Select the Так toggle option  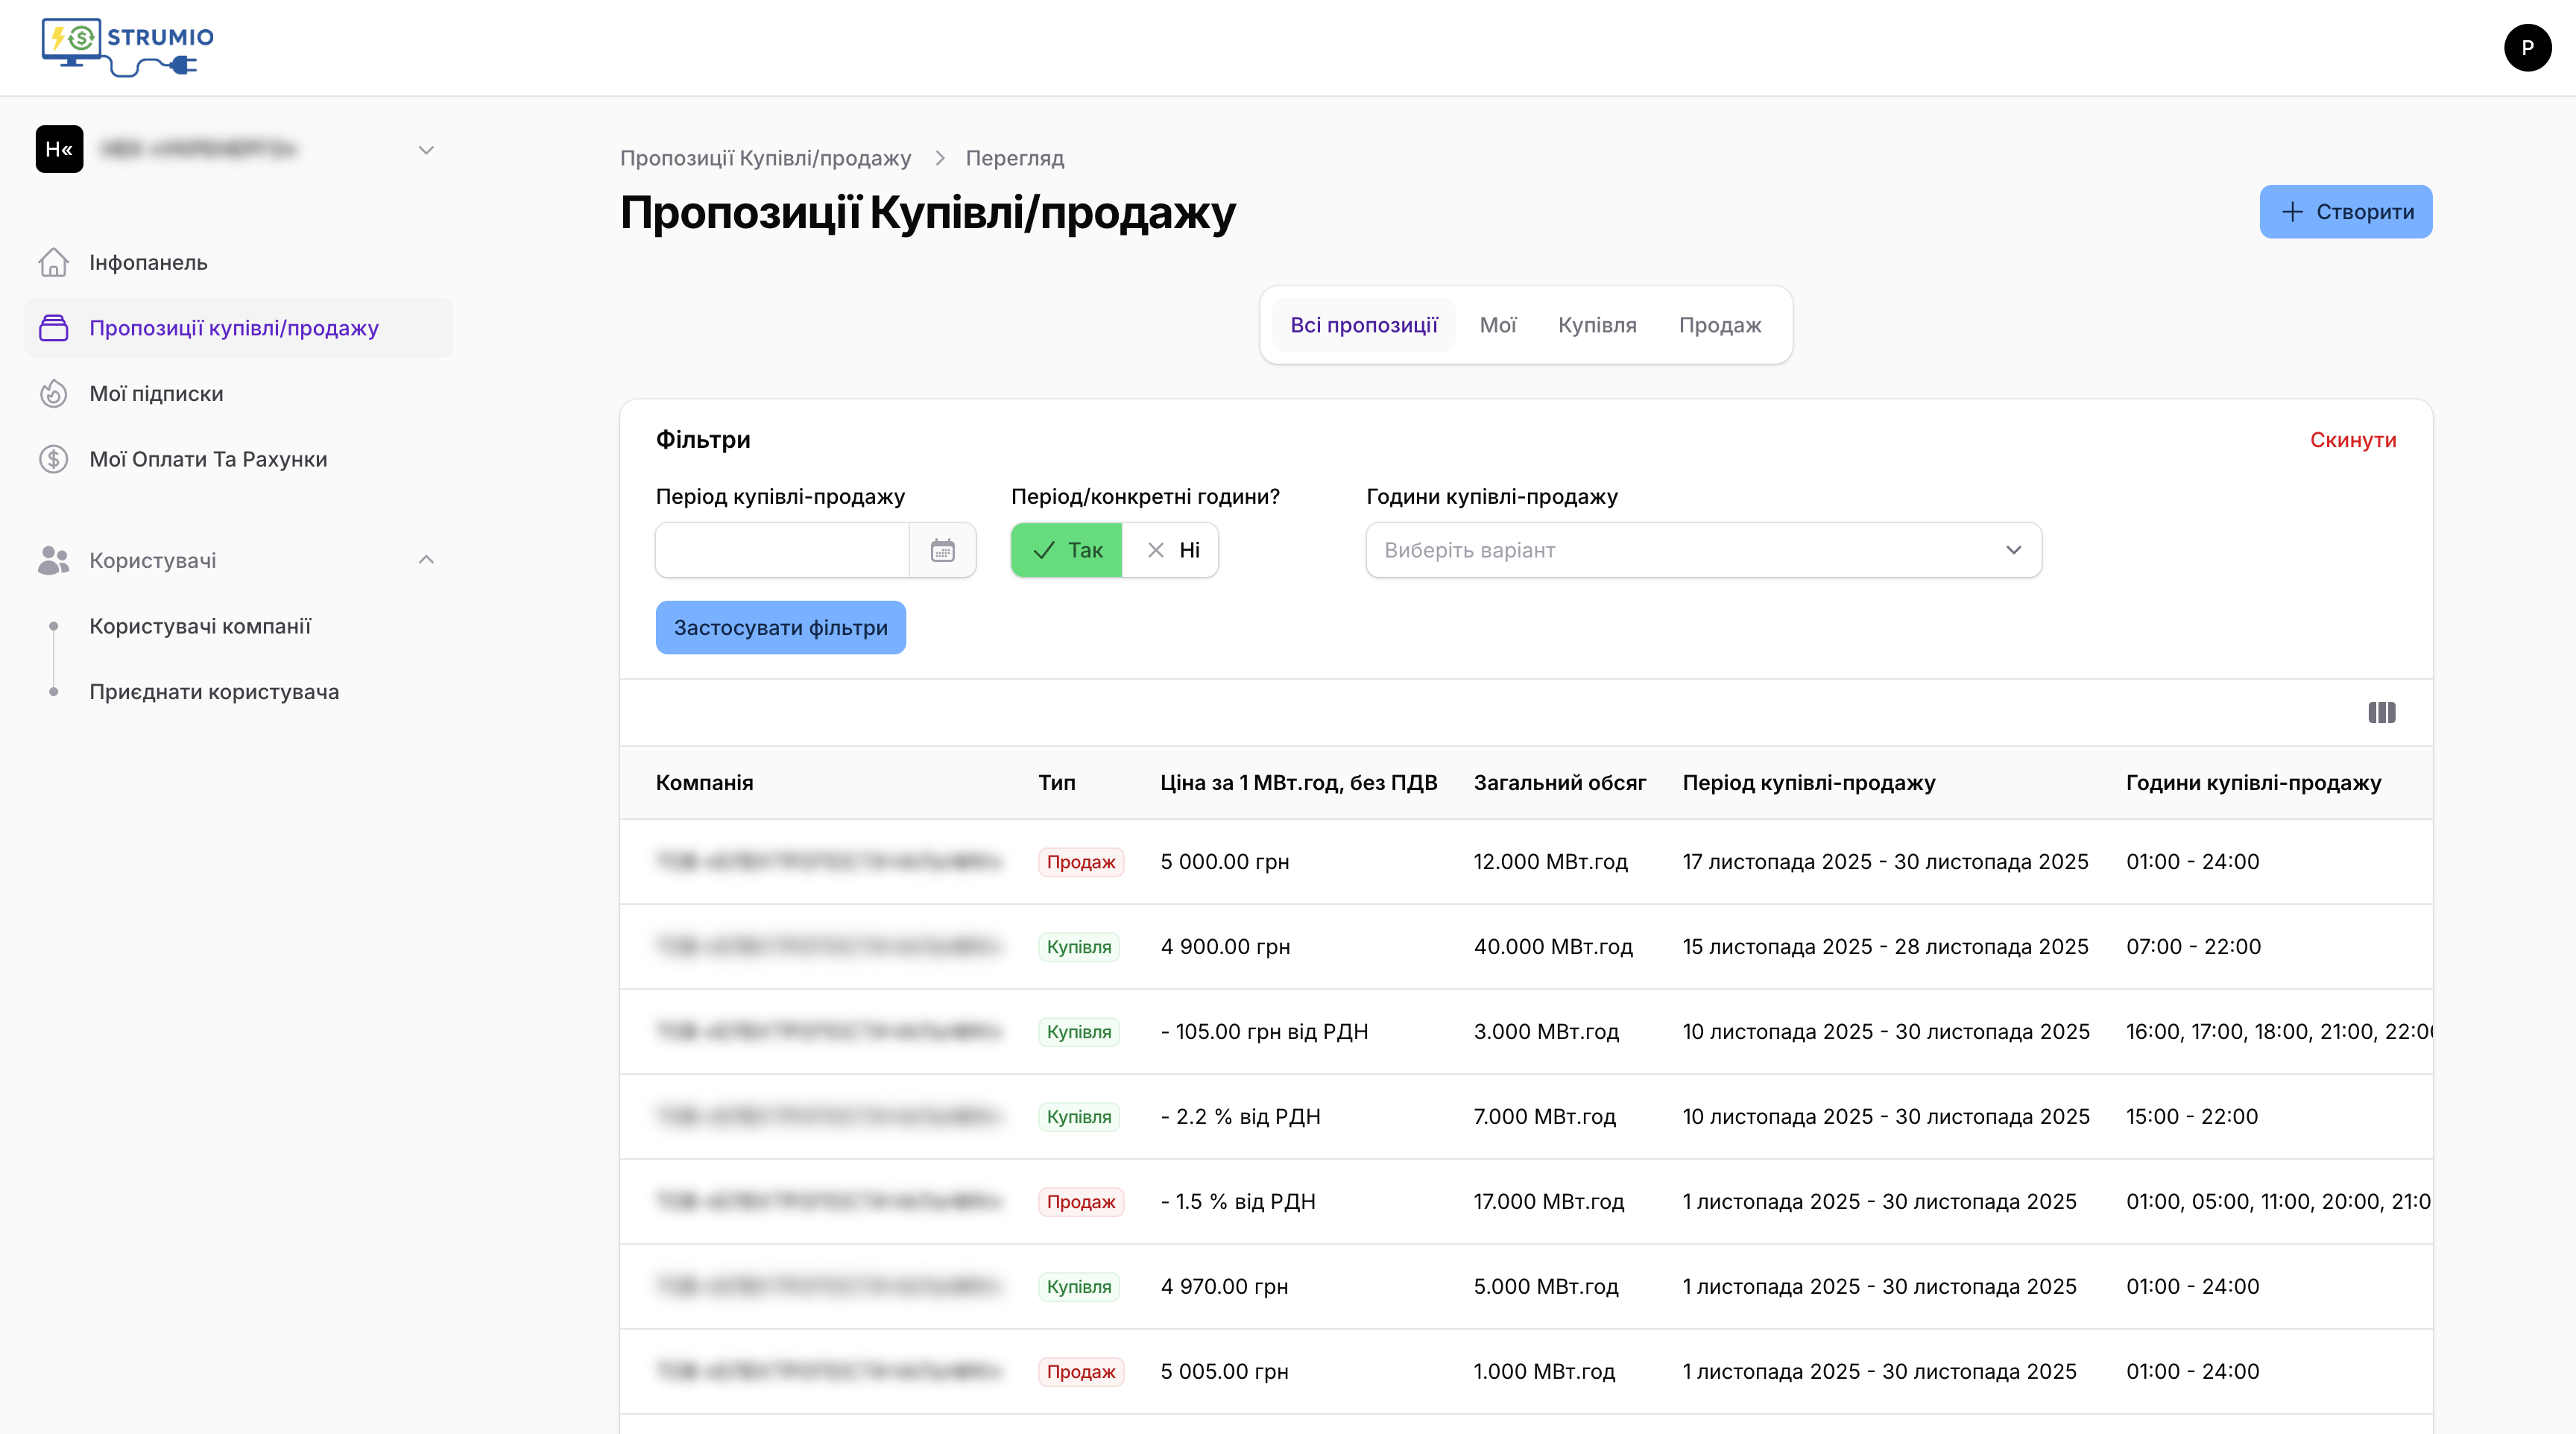(1066, 550)
